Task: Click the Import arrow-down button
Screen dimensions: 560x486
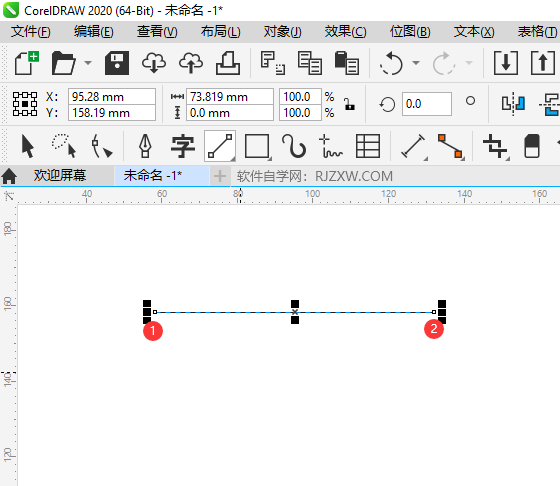Action: click(x=506, y=63)
